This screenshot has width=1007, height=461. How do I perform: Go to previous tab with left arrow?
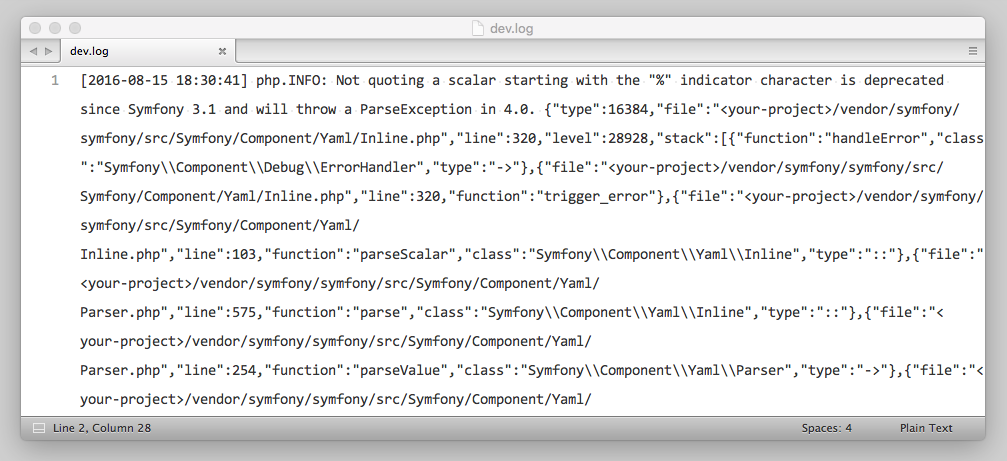[33, 51]
